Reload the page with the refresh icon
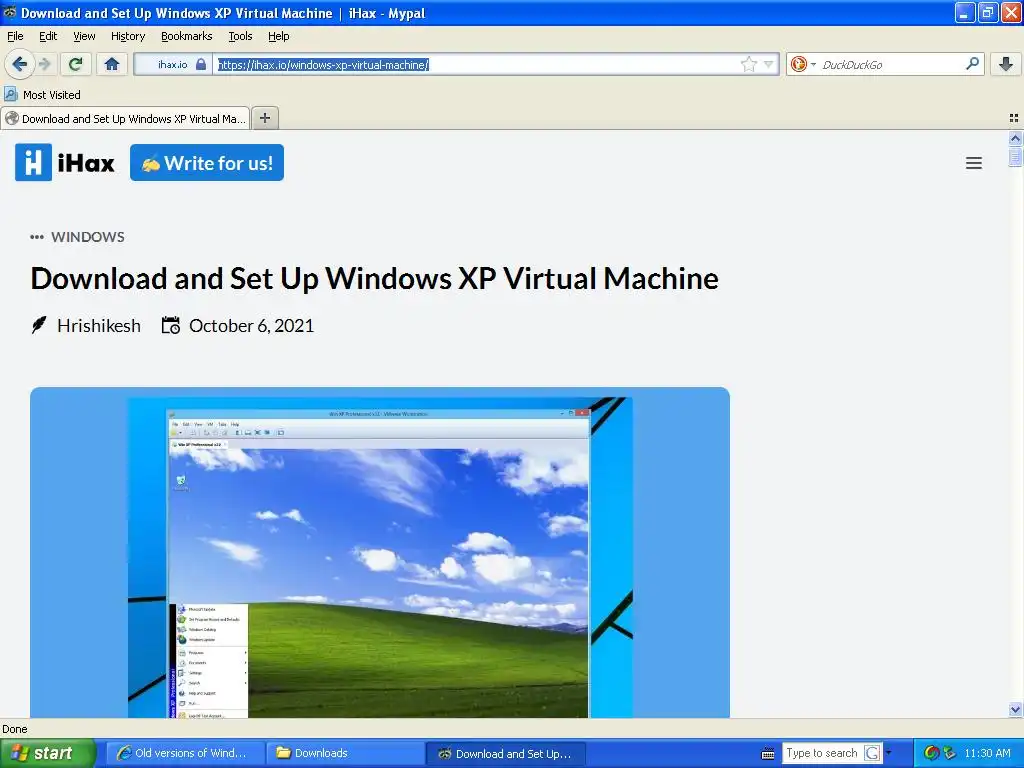This screenshot has width=1024, height=768. (75, 64)
